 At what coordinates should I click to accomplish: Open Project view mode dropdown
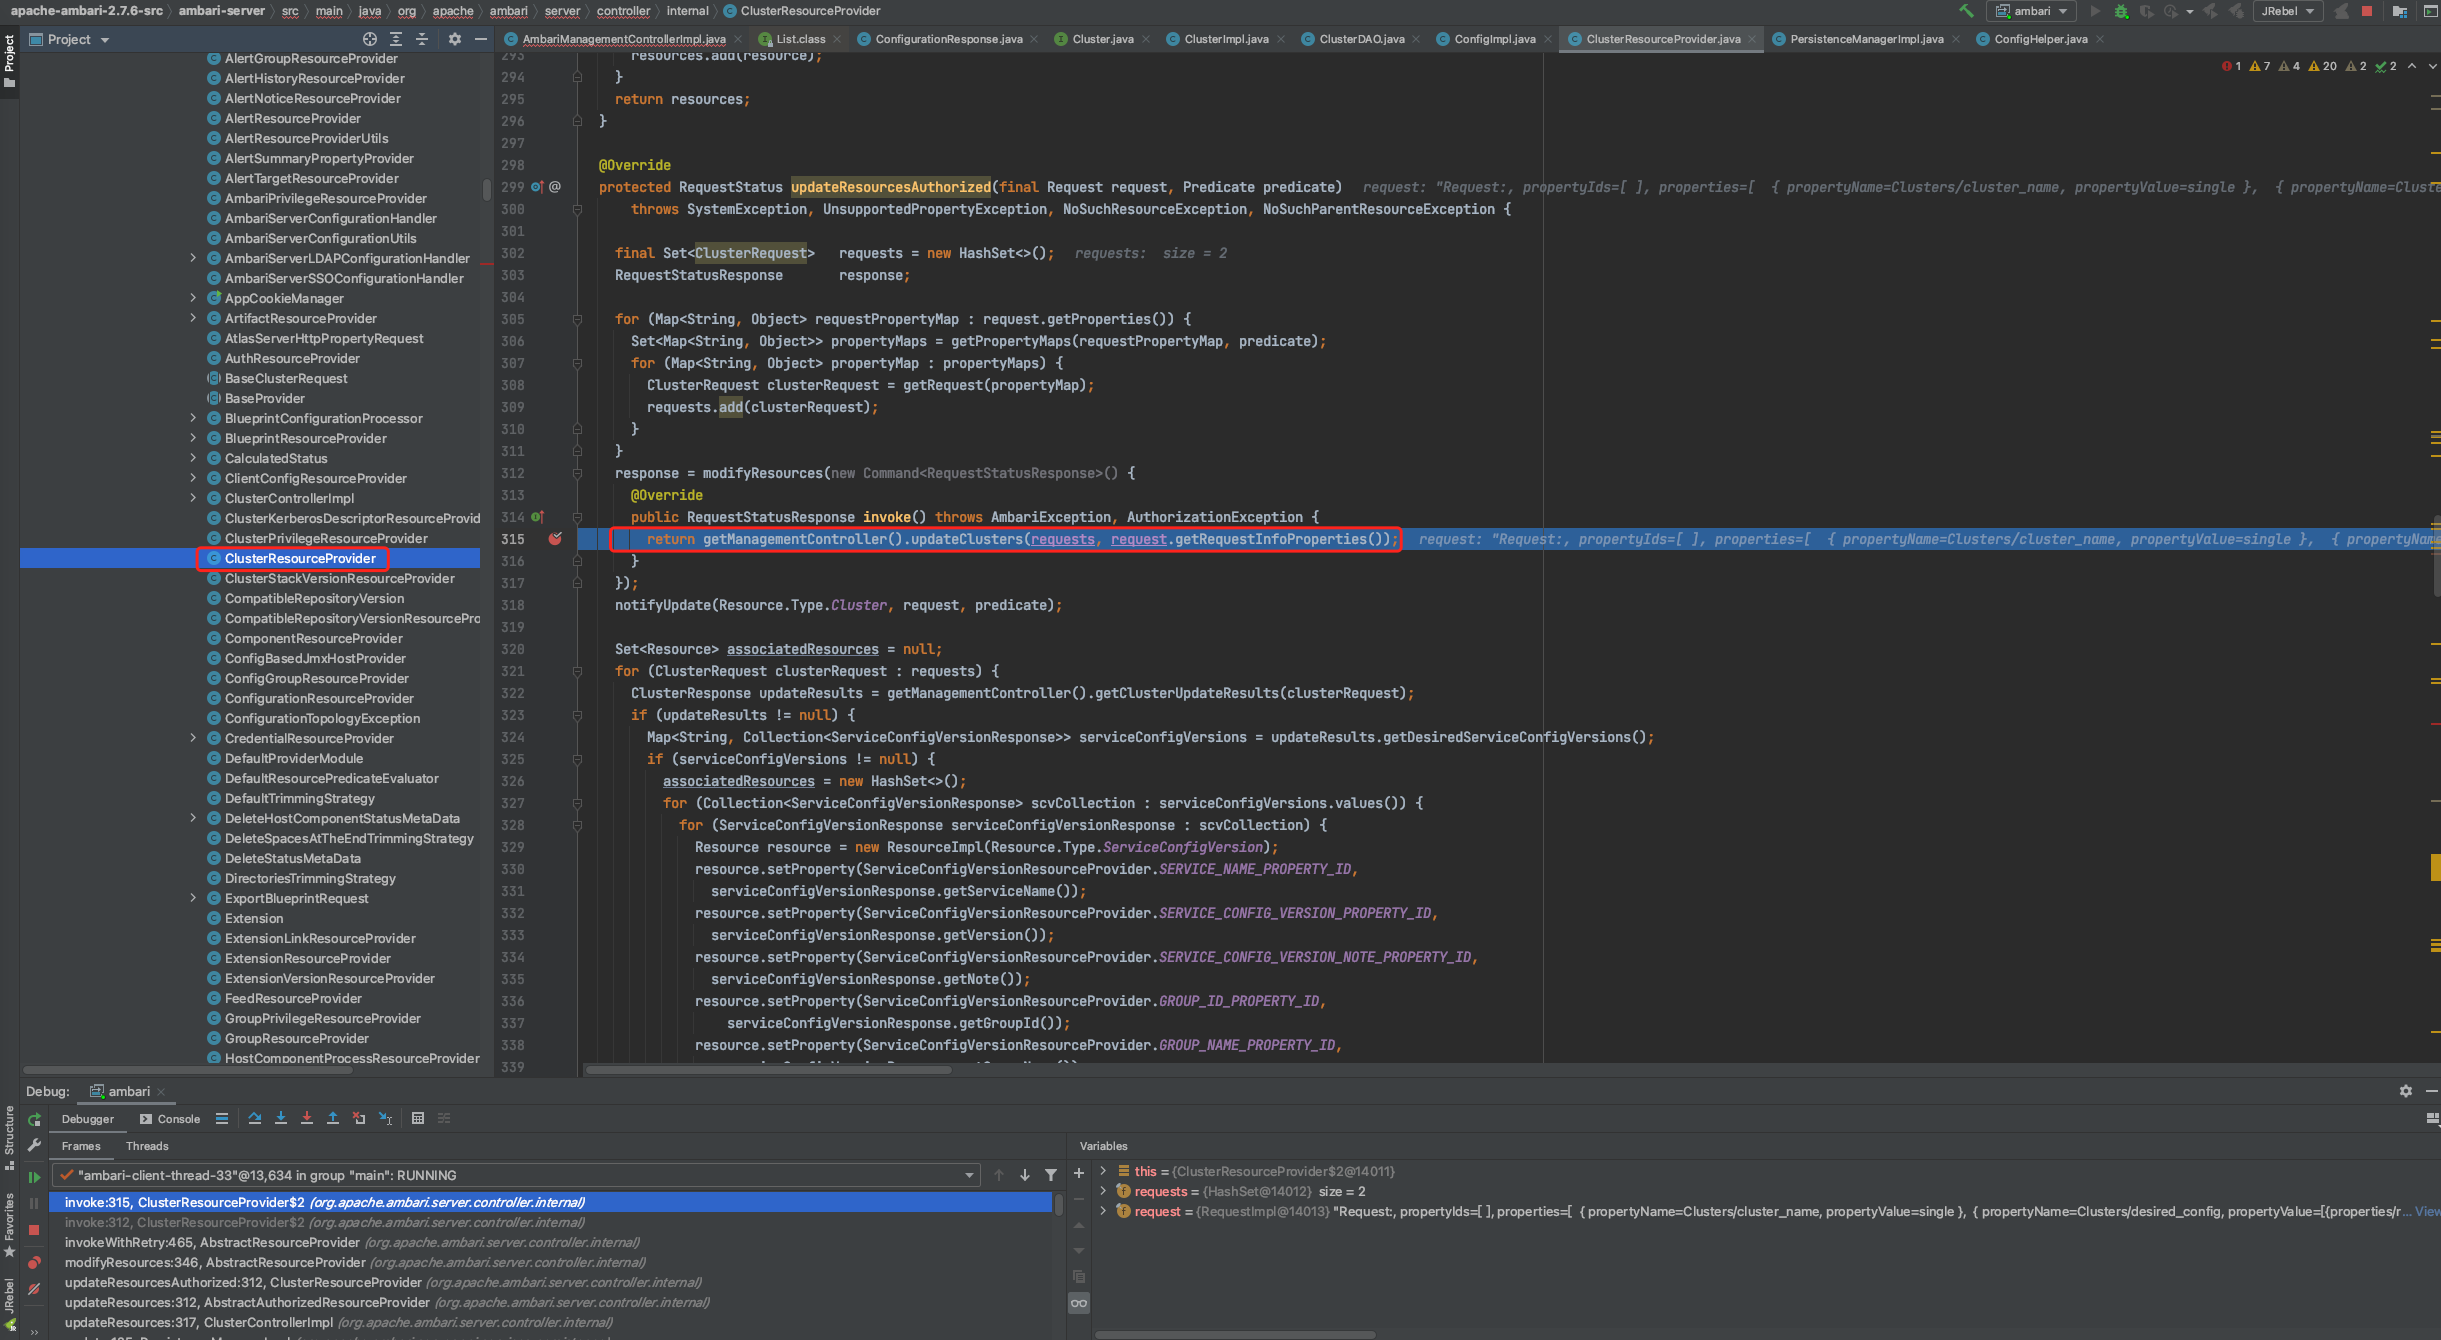[x=69, y=39]
